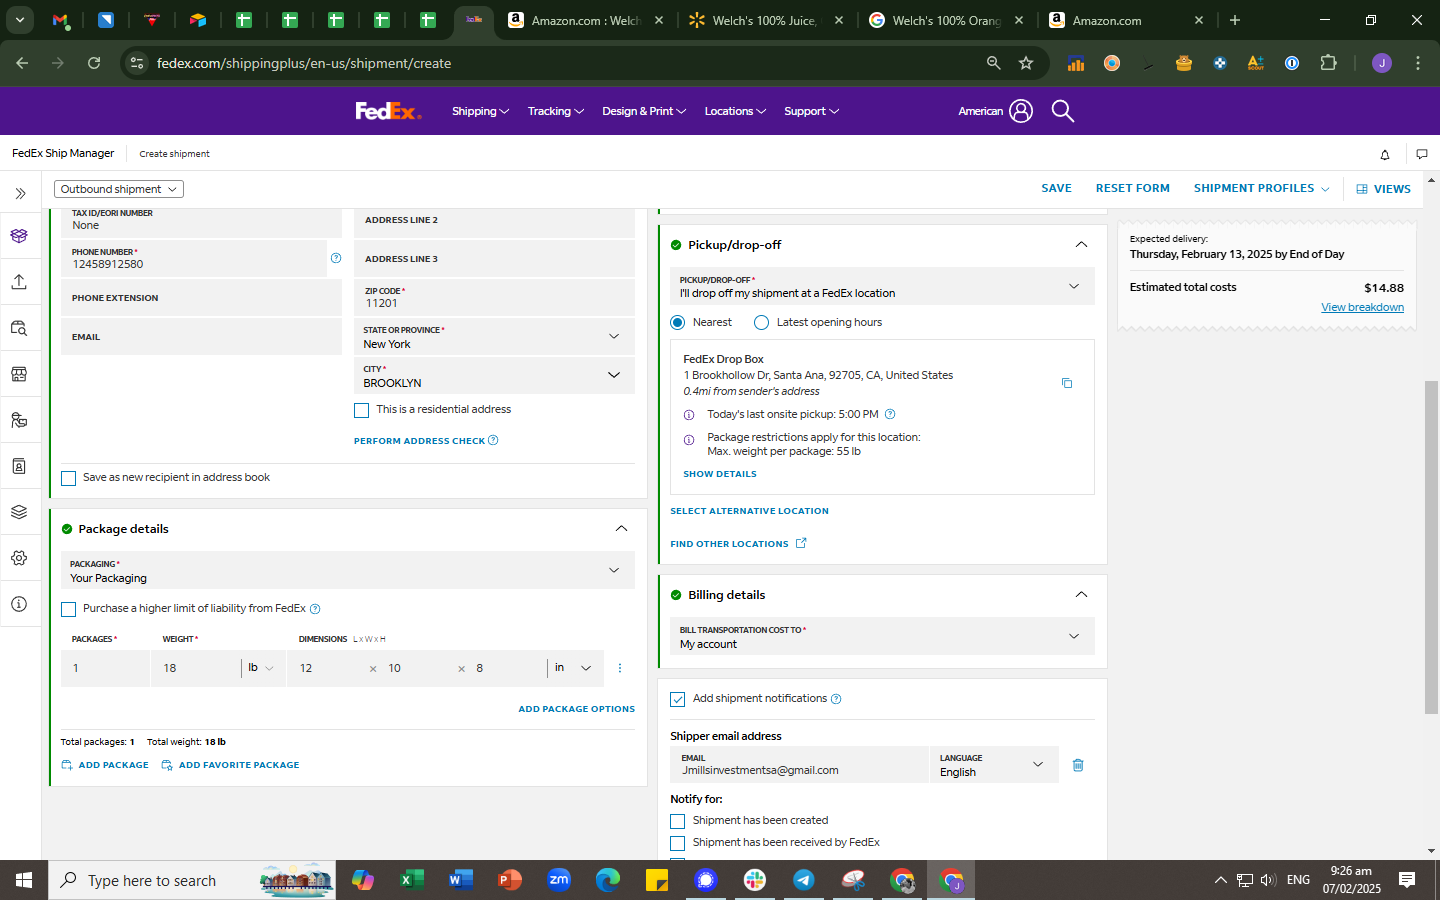This screenshot has height=900, width=1440.
Task: Show help for Phone Number field
Action: (336, 258)
